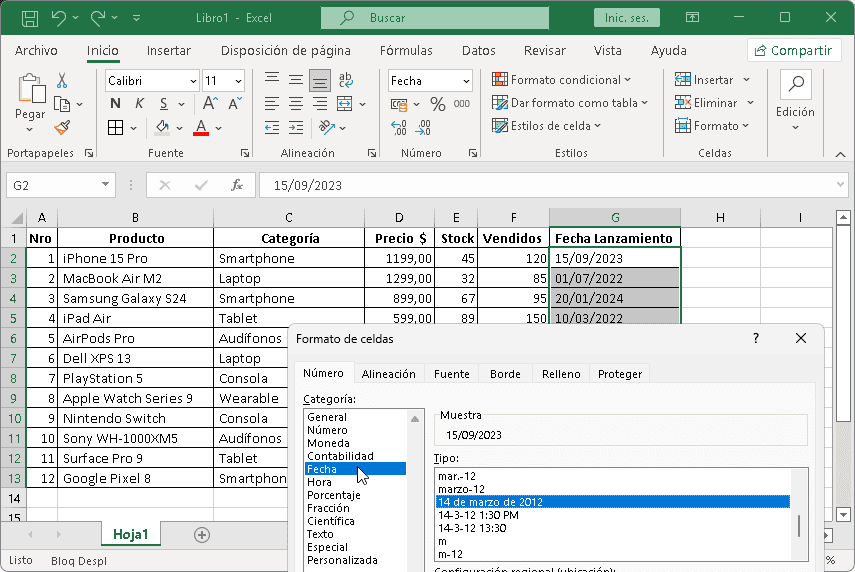Click the Increase Font Size icon
855x572 pixels.
(211, 104)
